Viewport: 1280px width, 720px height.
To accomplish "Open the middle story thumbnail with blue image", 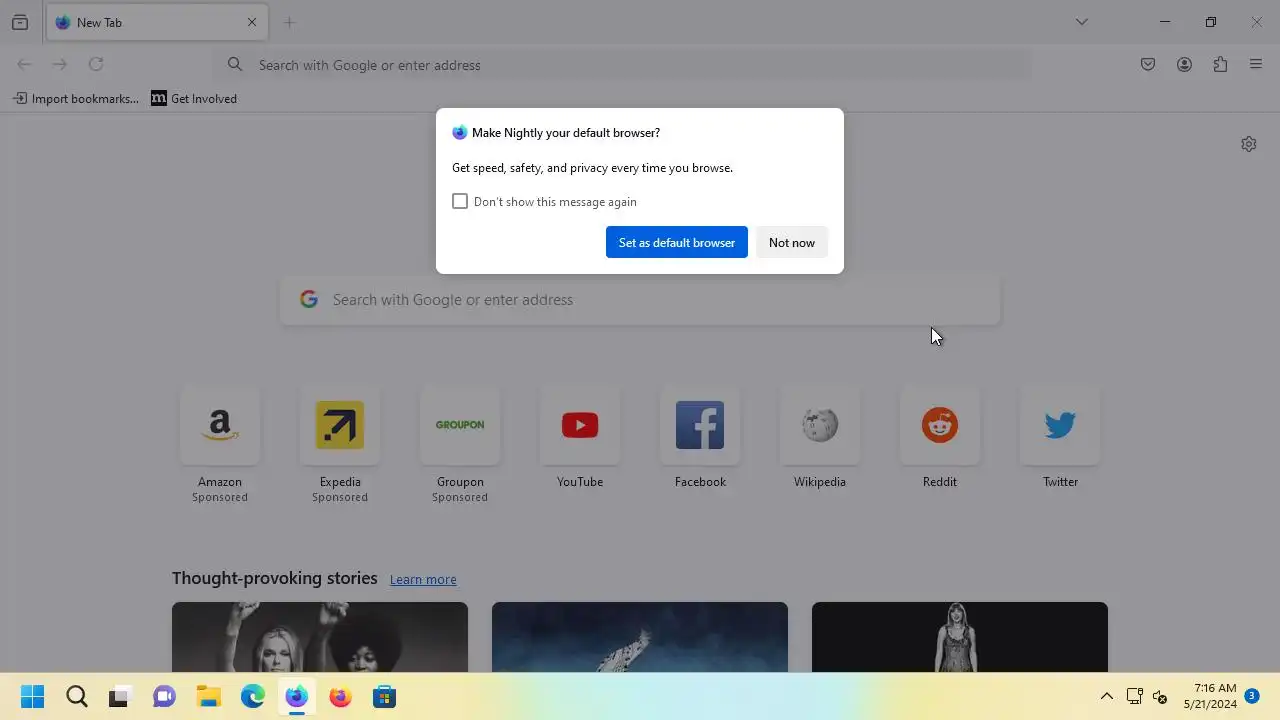I will click(640, 637).
